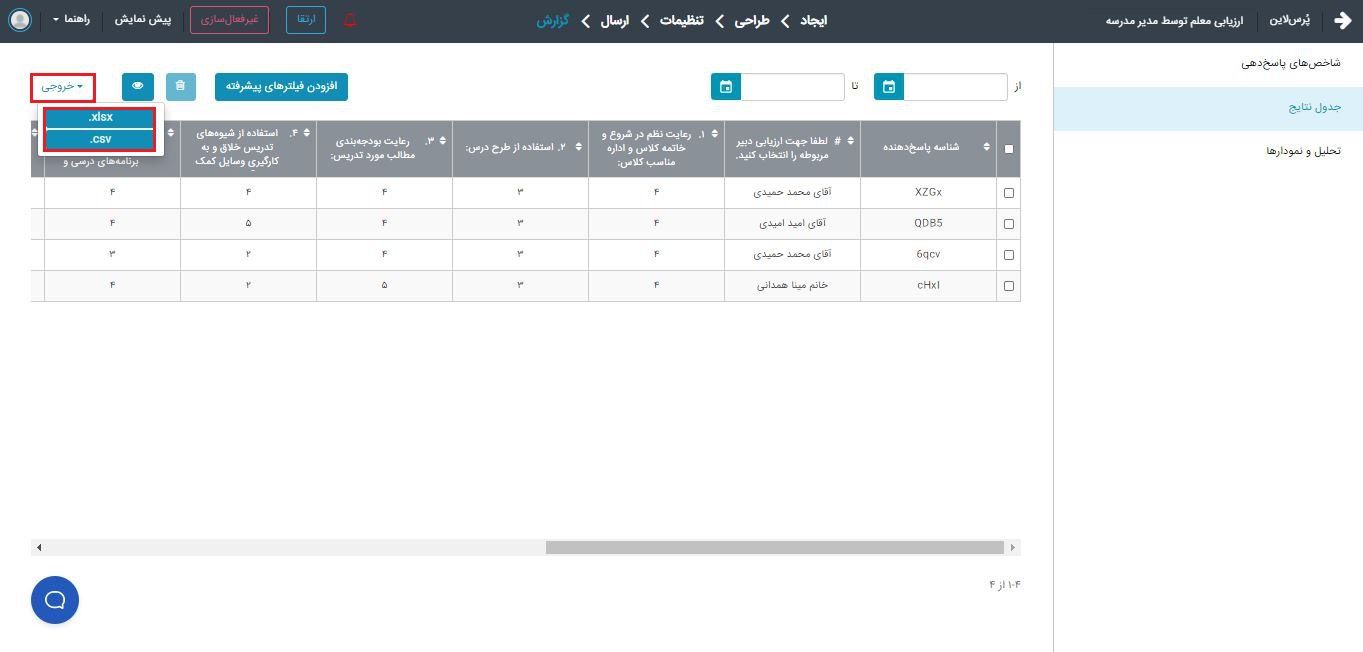1363x652 pixels.
Task: Check the select-all header checkbox
Action: [1008, 149]
